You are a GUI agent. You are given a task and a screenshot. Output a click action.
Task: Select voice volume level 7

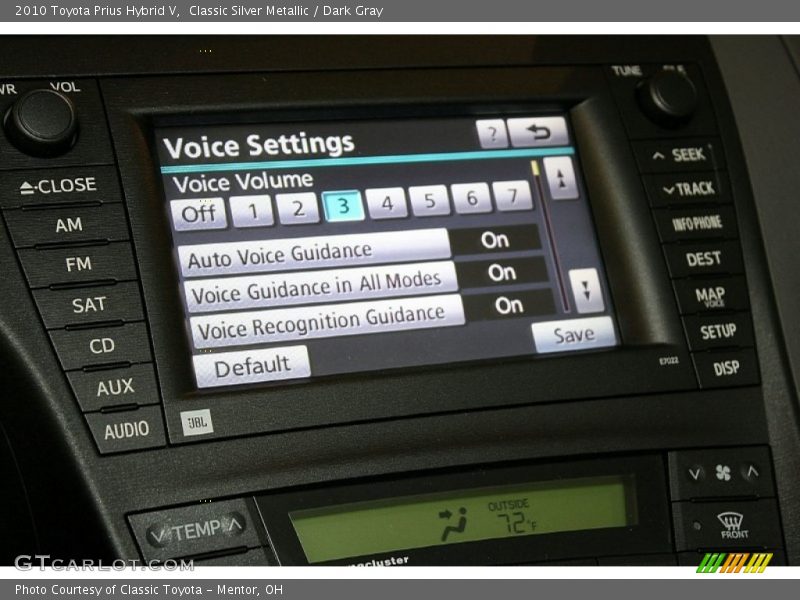coord(512,195)
